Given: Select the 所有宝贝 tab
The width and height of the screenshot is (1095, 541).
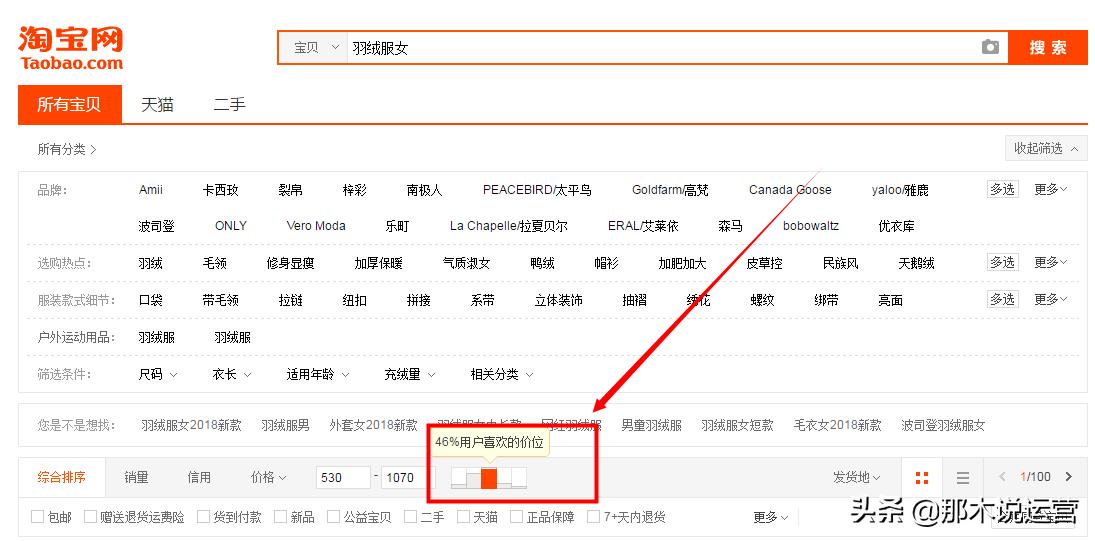Looking at the screenshot, I should (70, 105).
